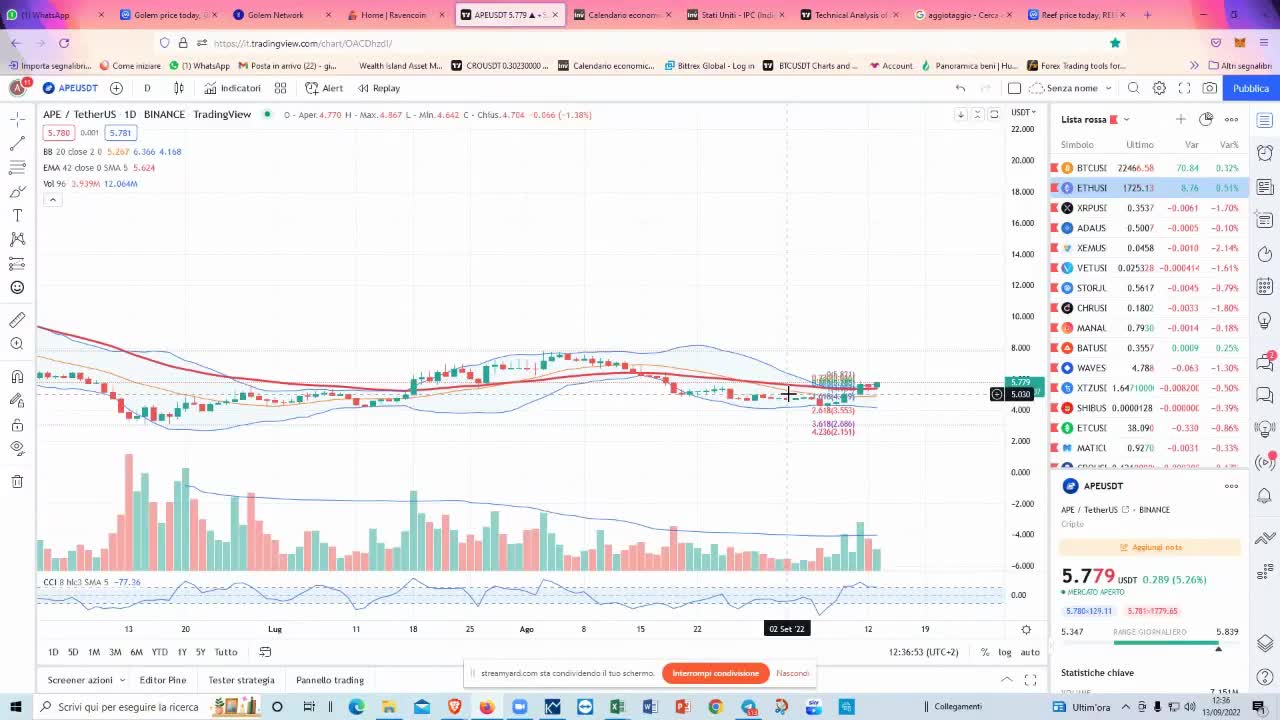Open the forecasting and measurement tools
The width and height of the screenshot is (1280, 720).
tap(17, 263)
